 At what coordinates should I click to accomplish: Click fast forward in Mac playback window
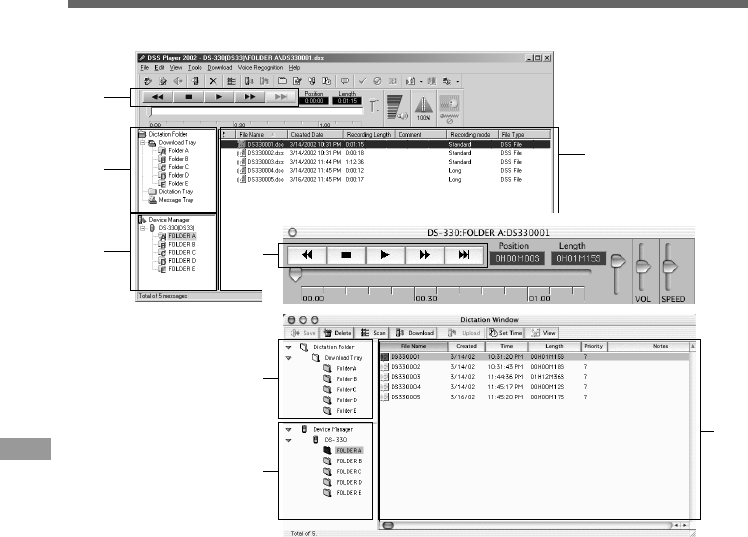point(425,255)
